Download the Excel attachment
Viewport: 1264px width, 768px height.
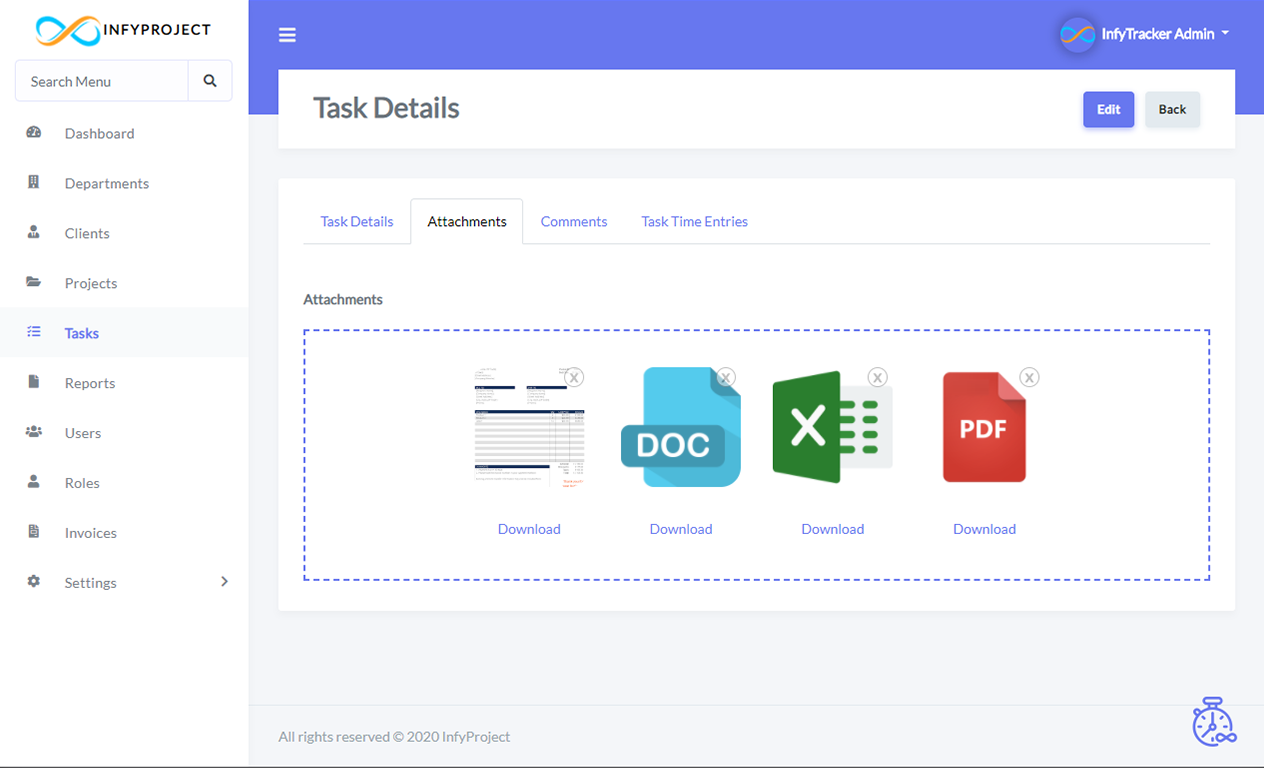click(x=832, y=528)
